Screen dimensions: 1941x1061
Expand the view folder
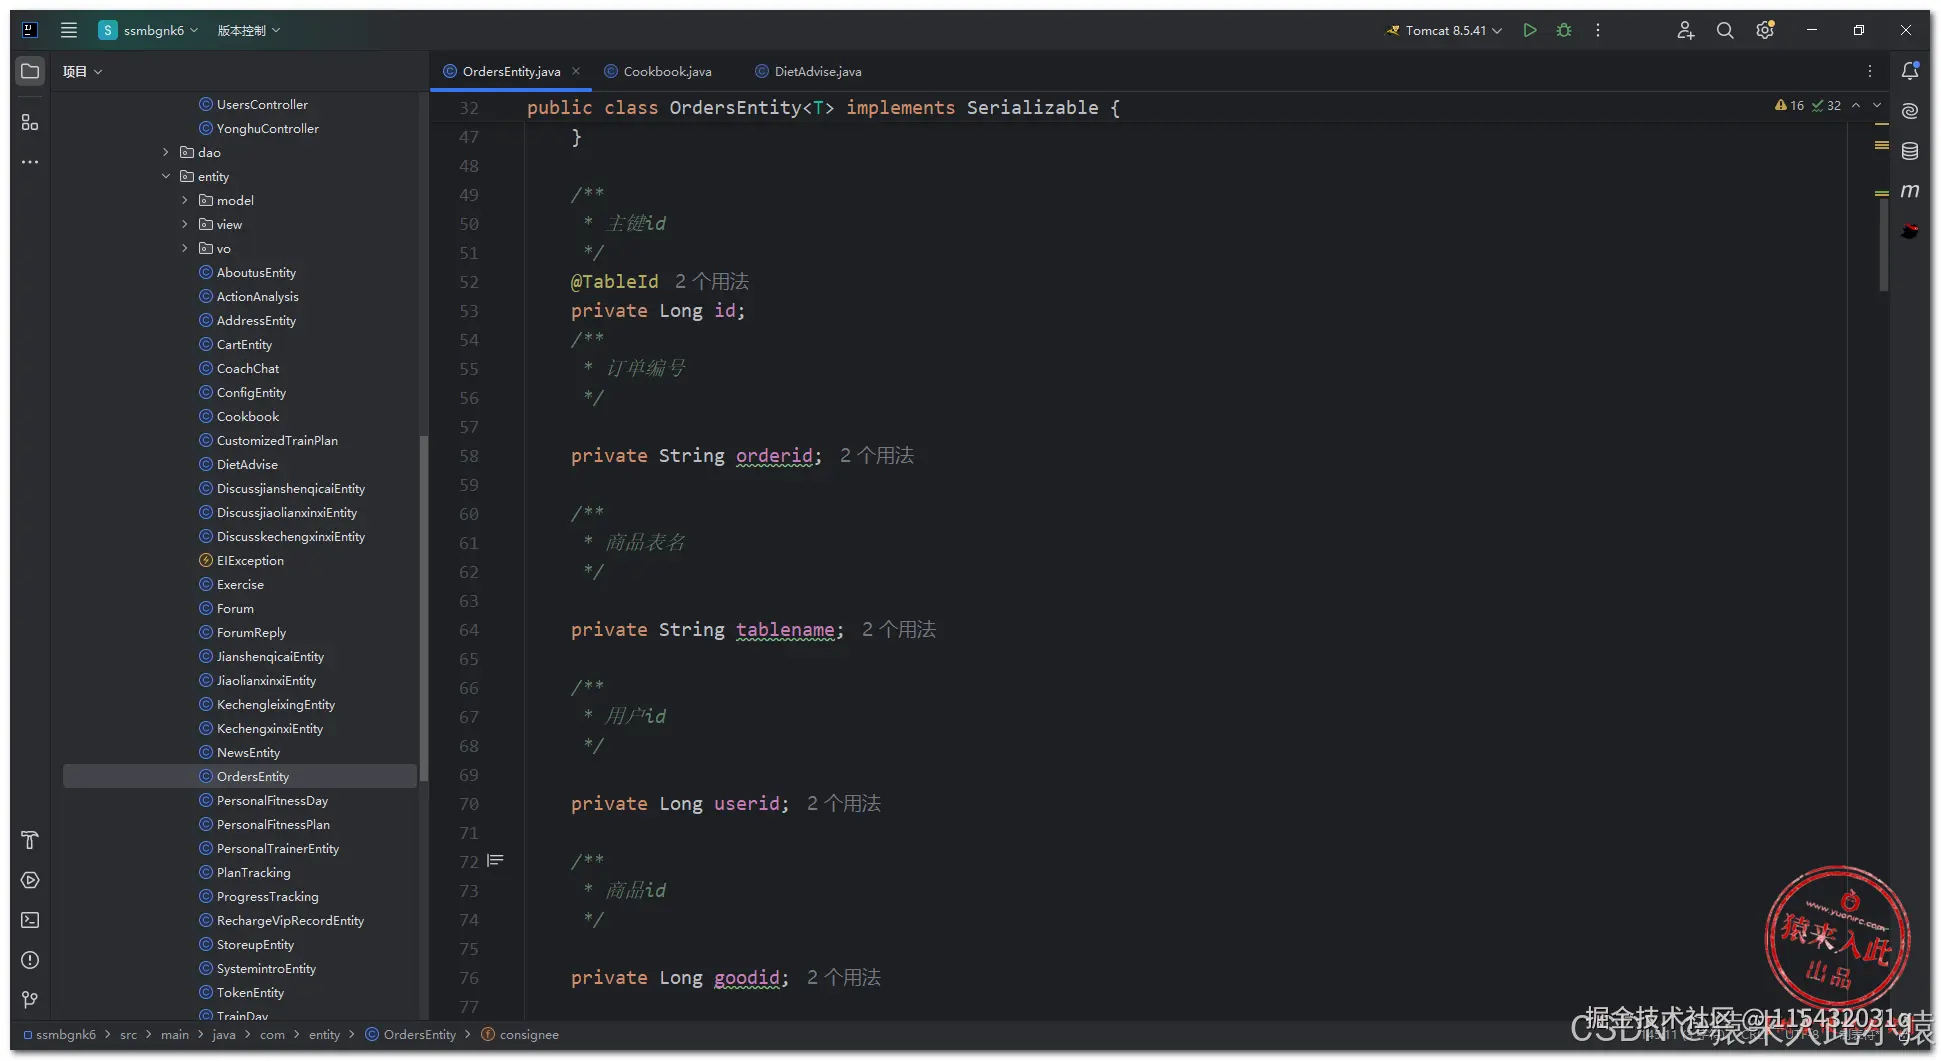click(185, 224)
